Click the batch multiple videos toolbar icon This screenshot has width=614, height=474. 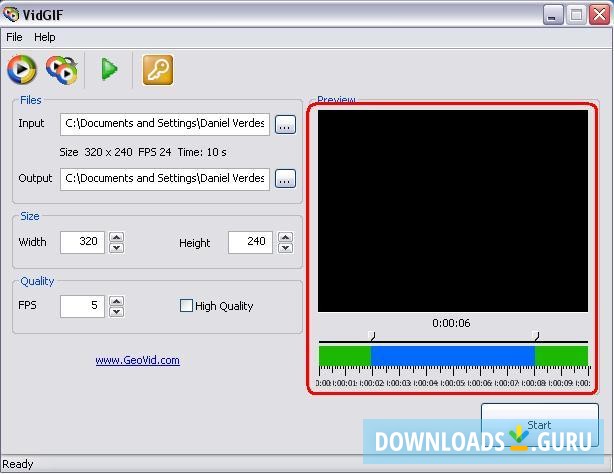(62, 70)
